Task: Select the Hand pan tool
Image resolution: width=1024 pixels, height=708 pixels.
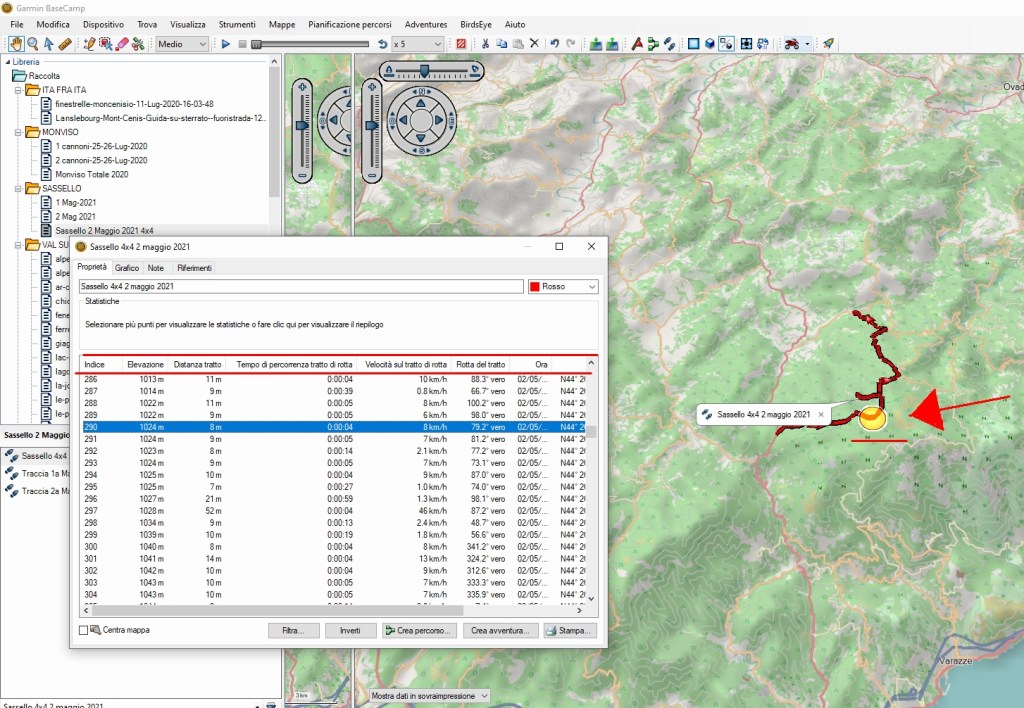Action: click(x=15, y=44)
